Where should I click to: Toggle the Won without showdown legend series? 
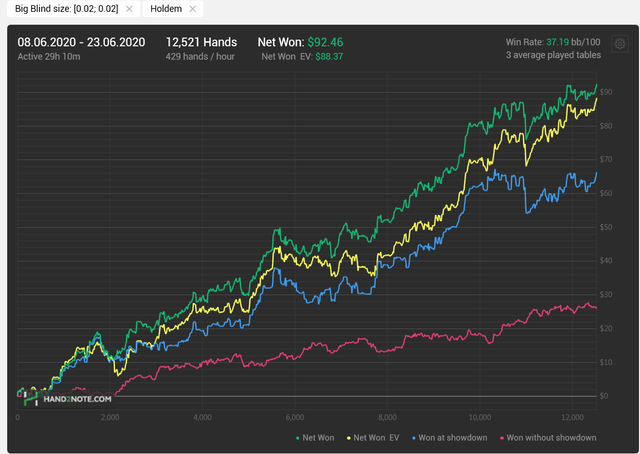point(548,438)
